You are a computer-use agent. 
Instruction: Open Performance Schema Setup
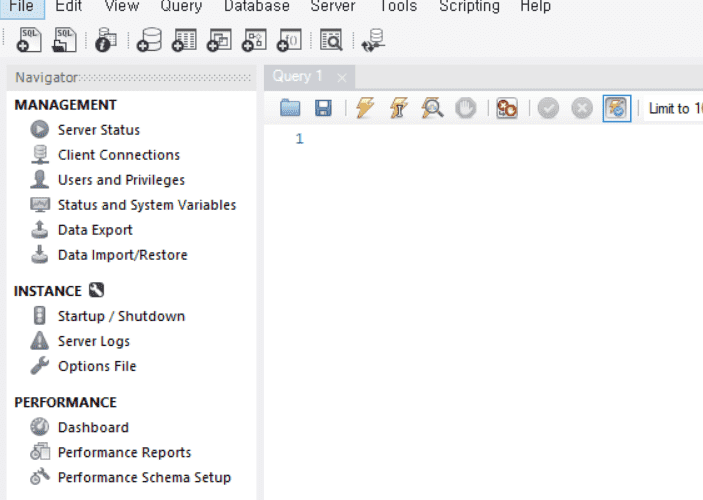(x=144, y=478)
